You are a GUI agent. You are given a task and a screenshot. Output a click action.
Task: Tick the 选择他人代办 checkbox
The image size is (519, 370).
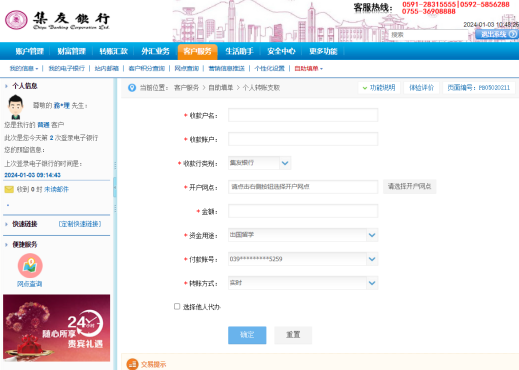(x=177, y=306)
